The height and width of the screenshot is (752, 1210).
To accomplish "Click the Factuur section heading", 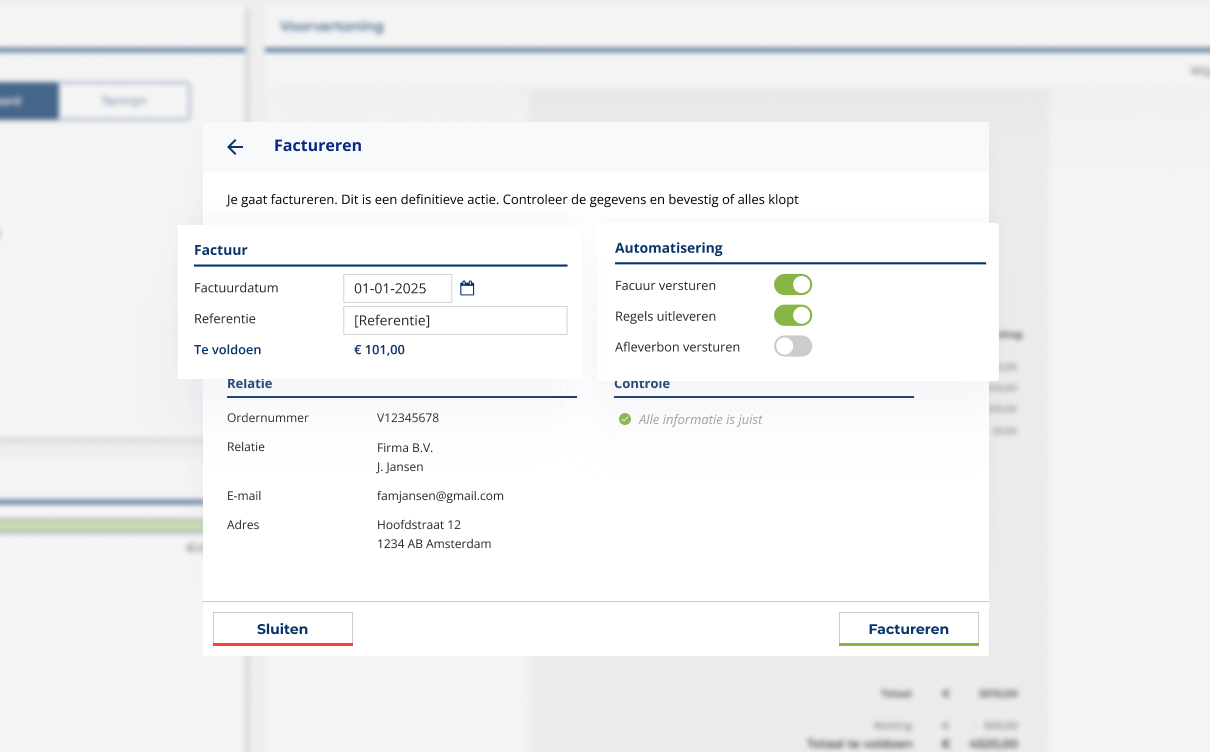I will (x=220, y=250).
